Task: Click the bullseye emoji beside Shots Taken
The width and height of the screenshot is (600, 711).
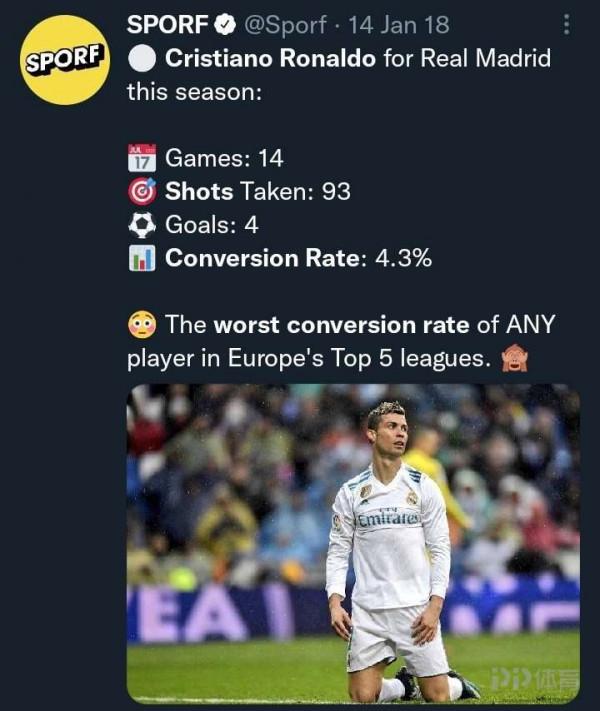Action: click(142, 191)
